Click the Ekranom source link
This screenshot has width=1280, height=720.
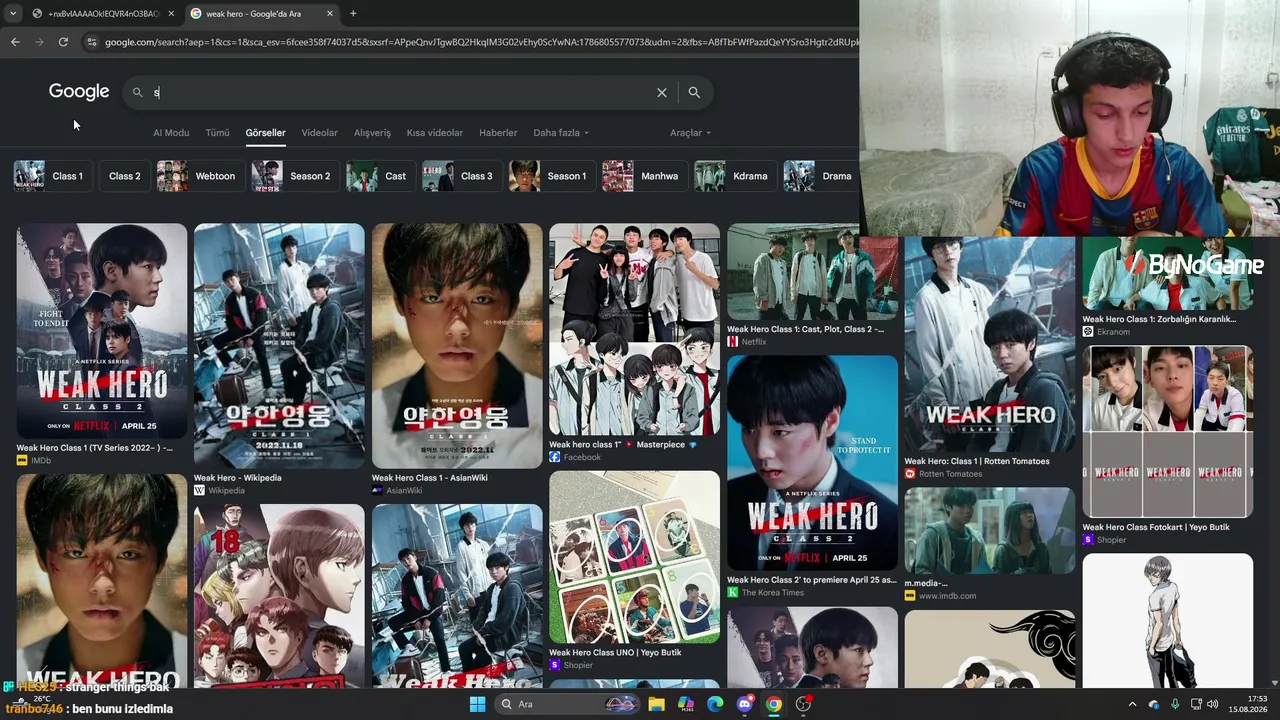1113,332
